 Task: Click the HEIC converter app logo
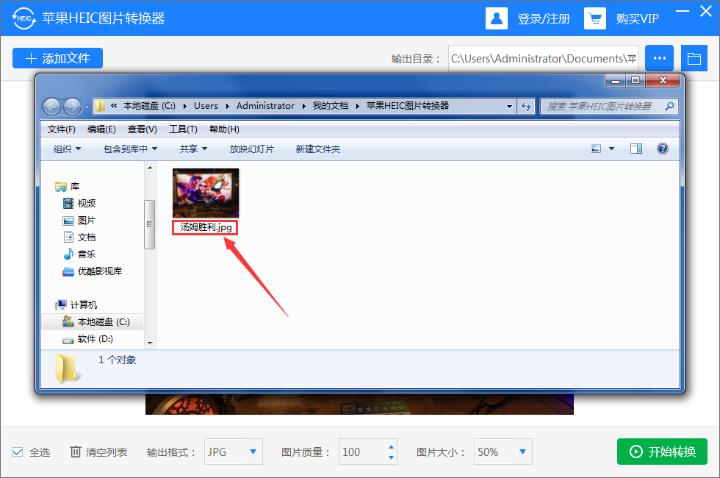coord(23,18)
